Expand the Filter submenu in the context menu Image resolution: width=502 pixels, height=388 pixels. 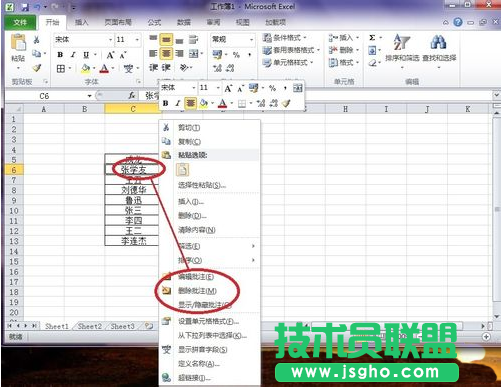click(x=209, y=246)
